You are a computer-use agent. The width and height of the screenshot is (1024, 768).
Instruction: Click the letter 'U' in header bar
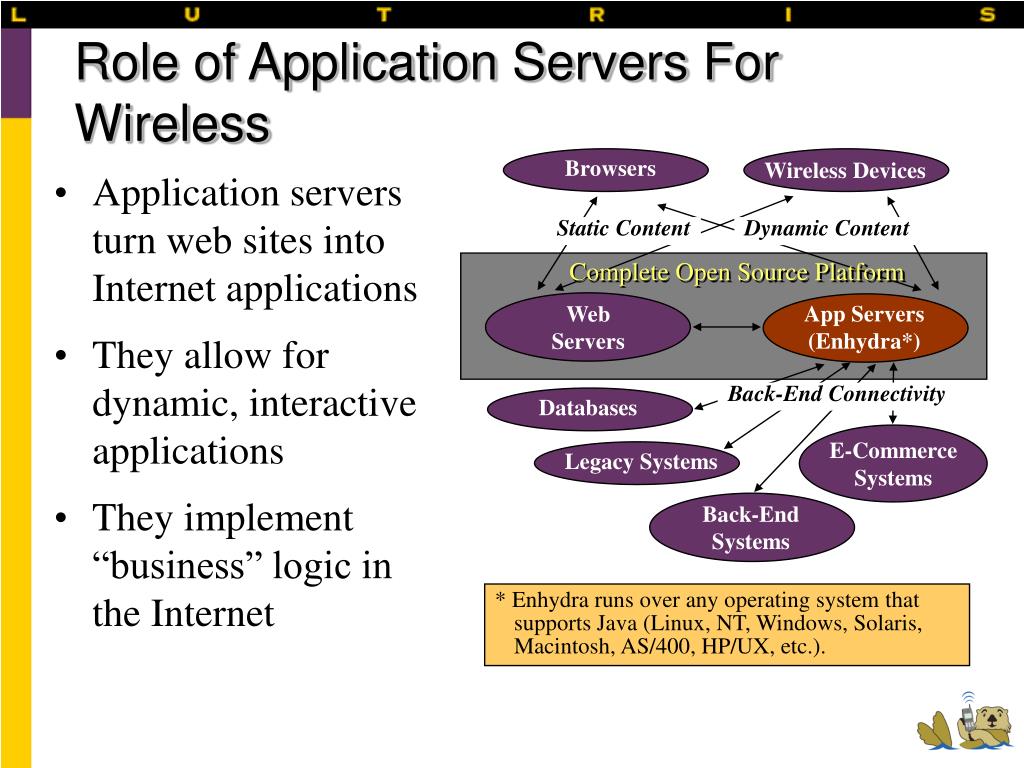pos(192,14)
